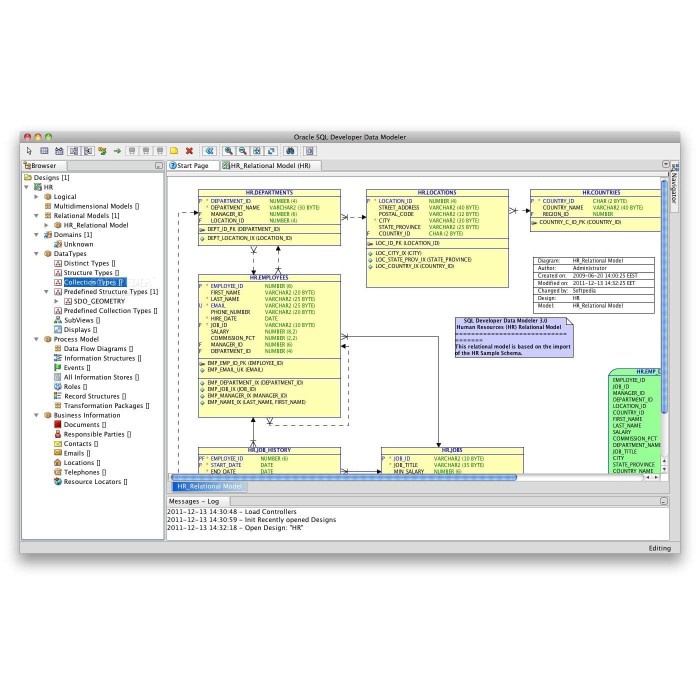Select Distinct Types in the tree
The width and height of the screenshot is (700, 700).
pos(85,263)
